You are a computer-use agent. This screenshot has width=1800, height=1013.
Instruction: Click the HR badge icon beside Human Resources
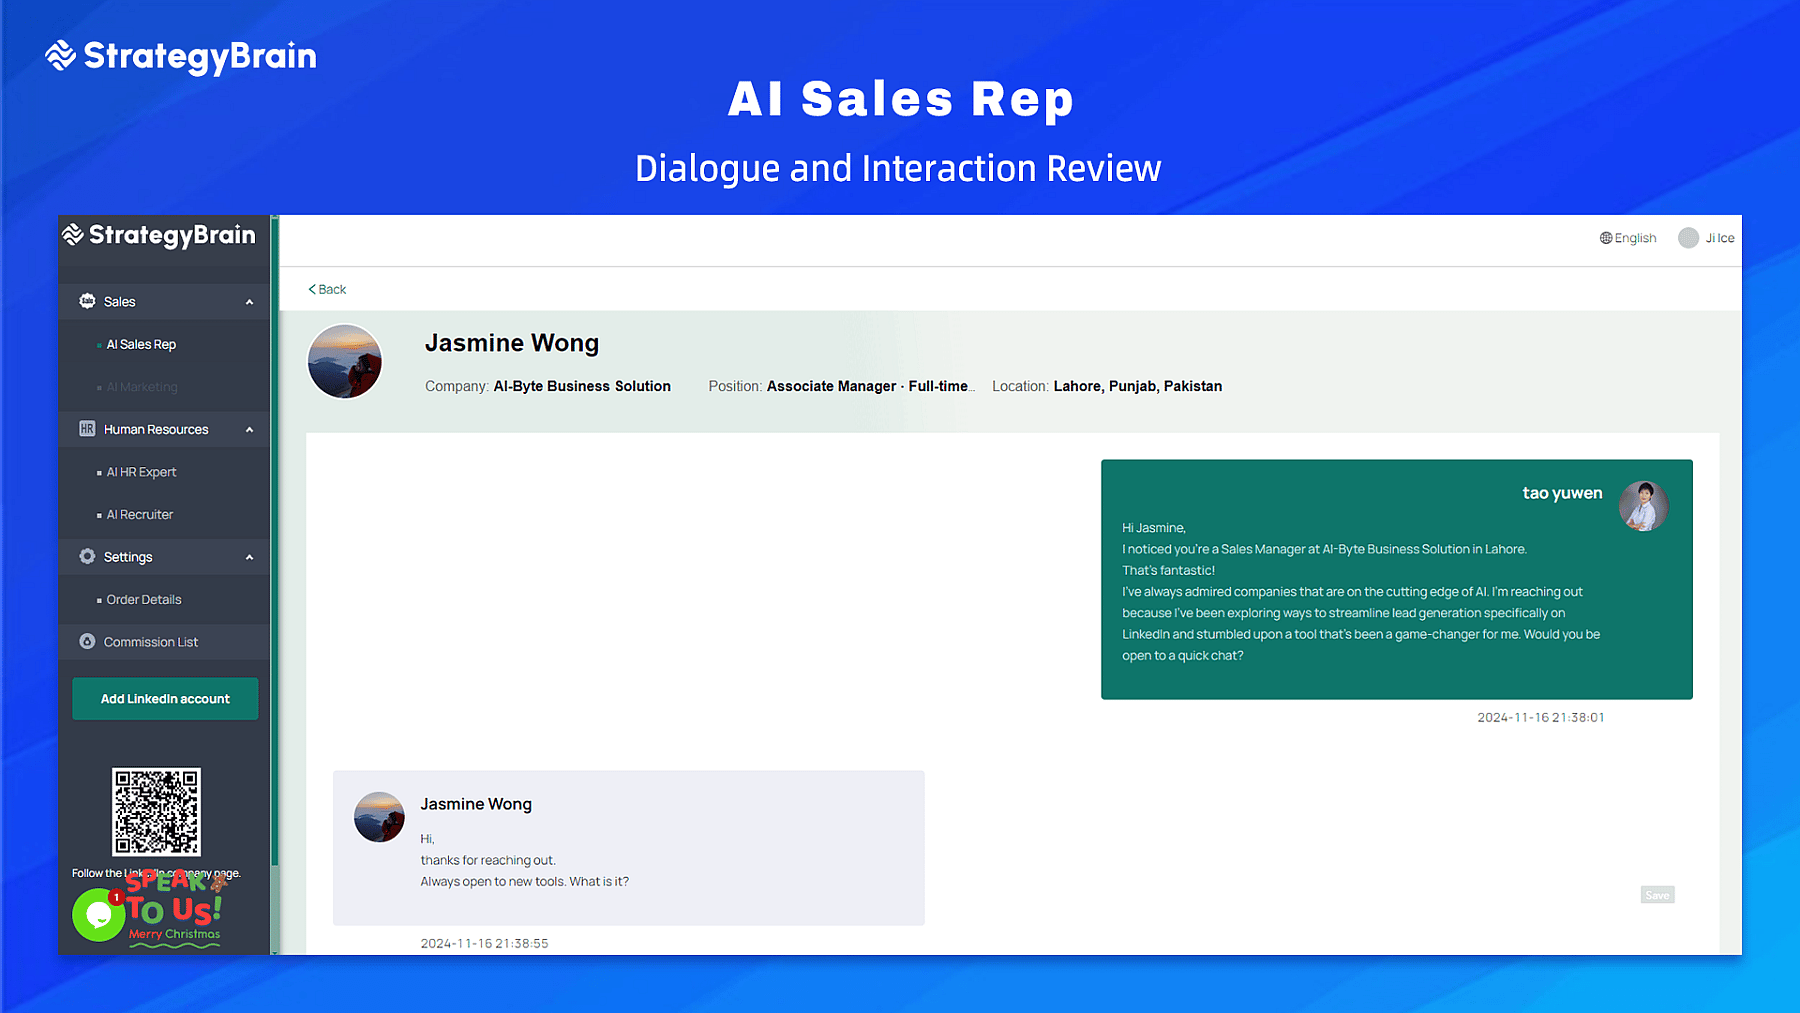pyautogui.click(x=87, y=429)
